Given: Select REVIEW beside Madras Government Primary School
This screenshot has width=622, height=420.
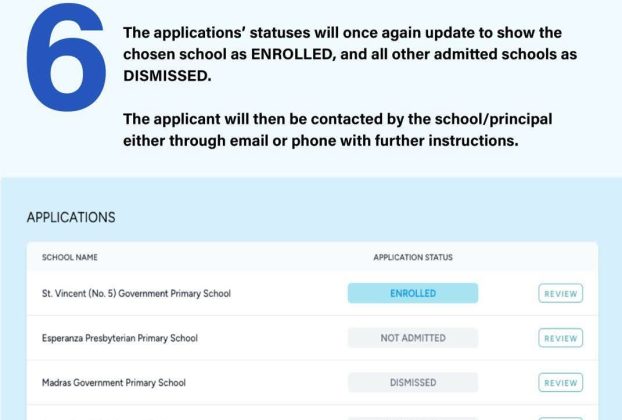Looking at the screenshot, I should (x=561, y=383).
